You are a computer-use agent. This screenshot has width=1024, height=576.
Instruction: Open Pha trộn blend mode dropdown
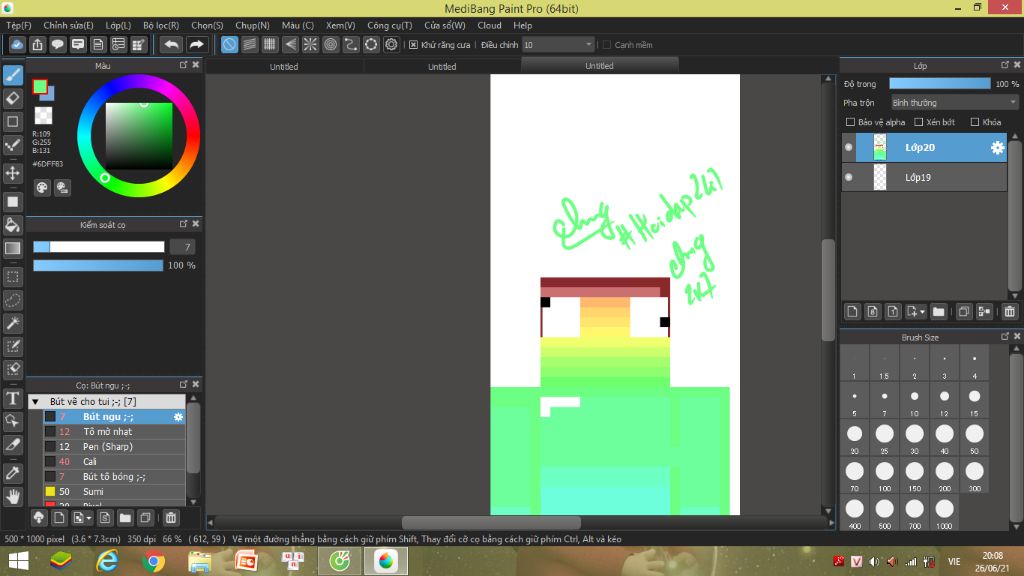click(x=954, y=103)
